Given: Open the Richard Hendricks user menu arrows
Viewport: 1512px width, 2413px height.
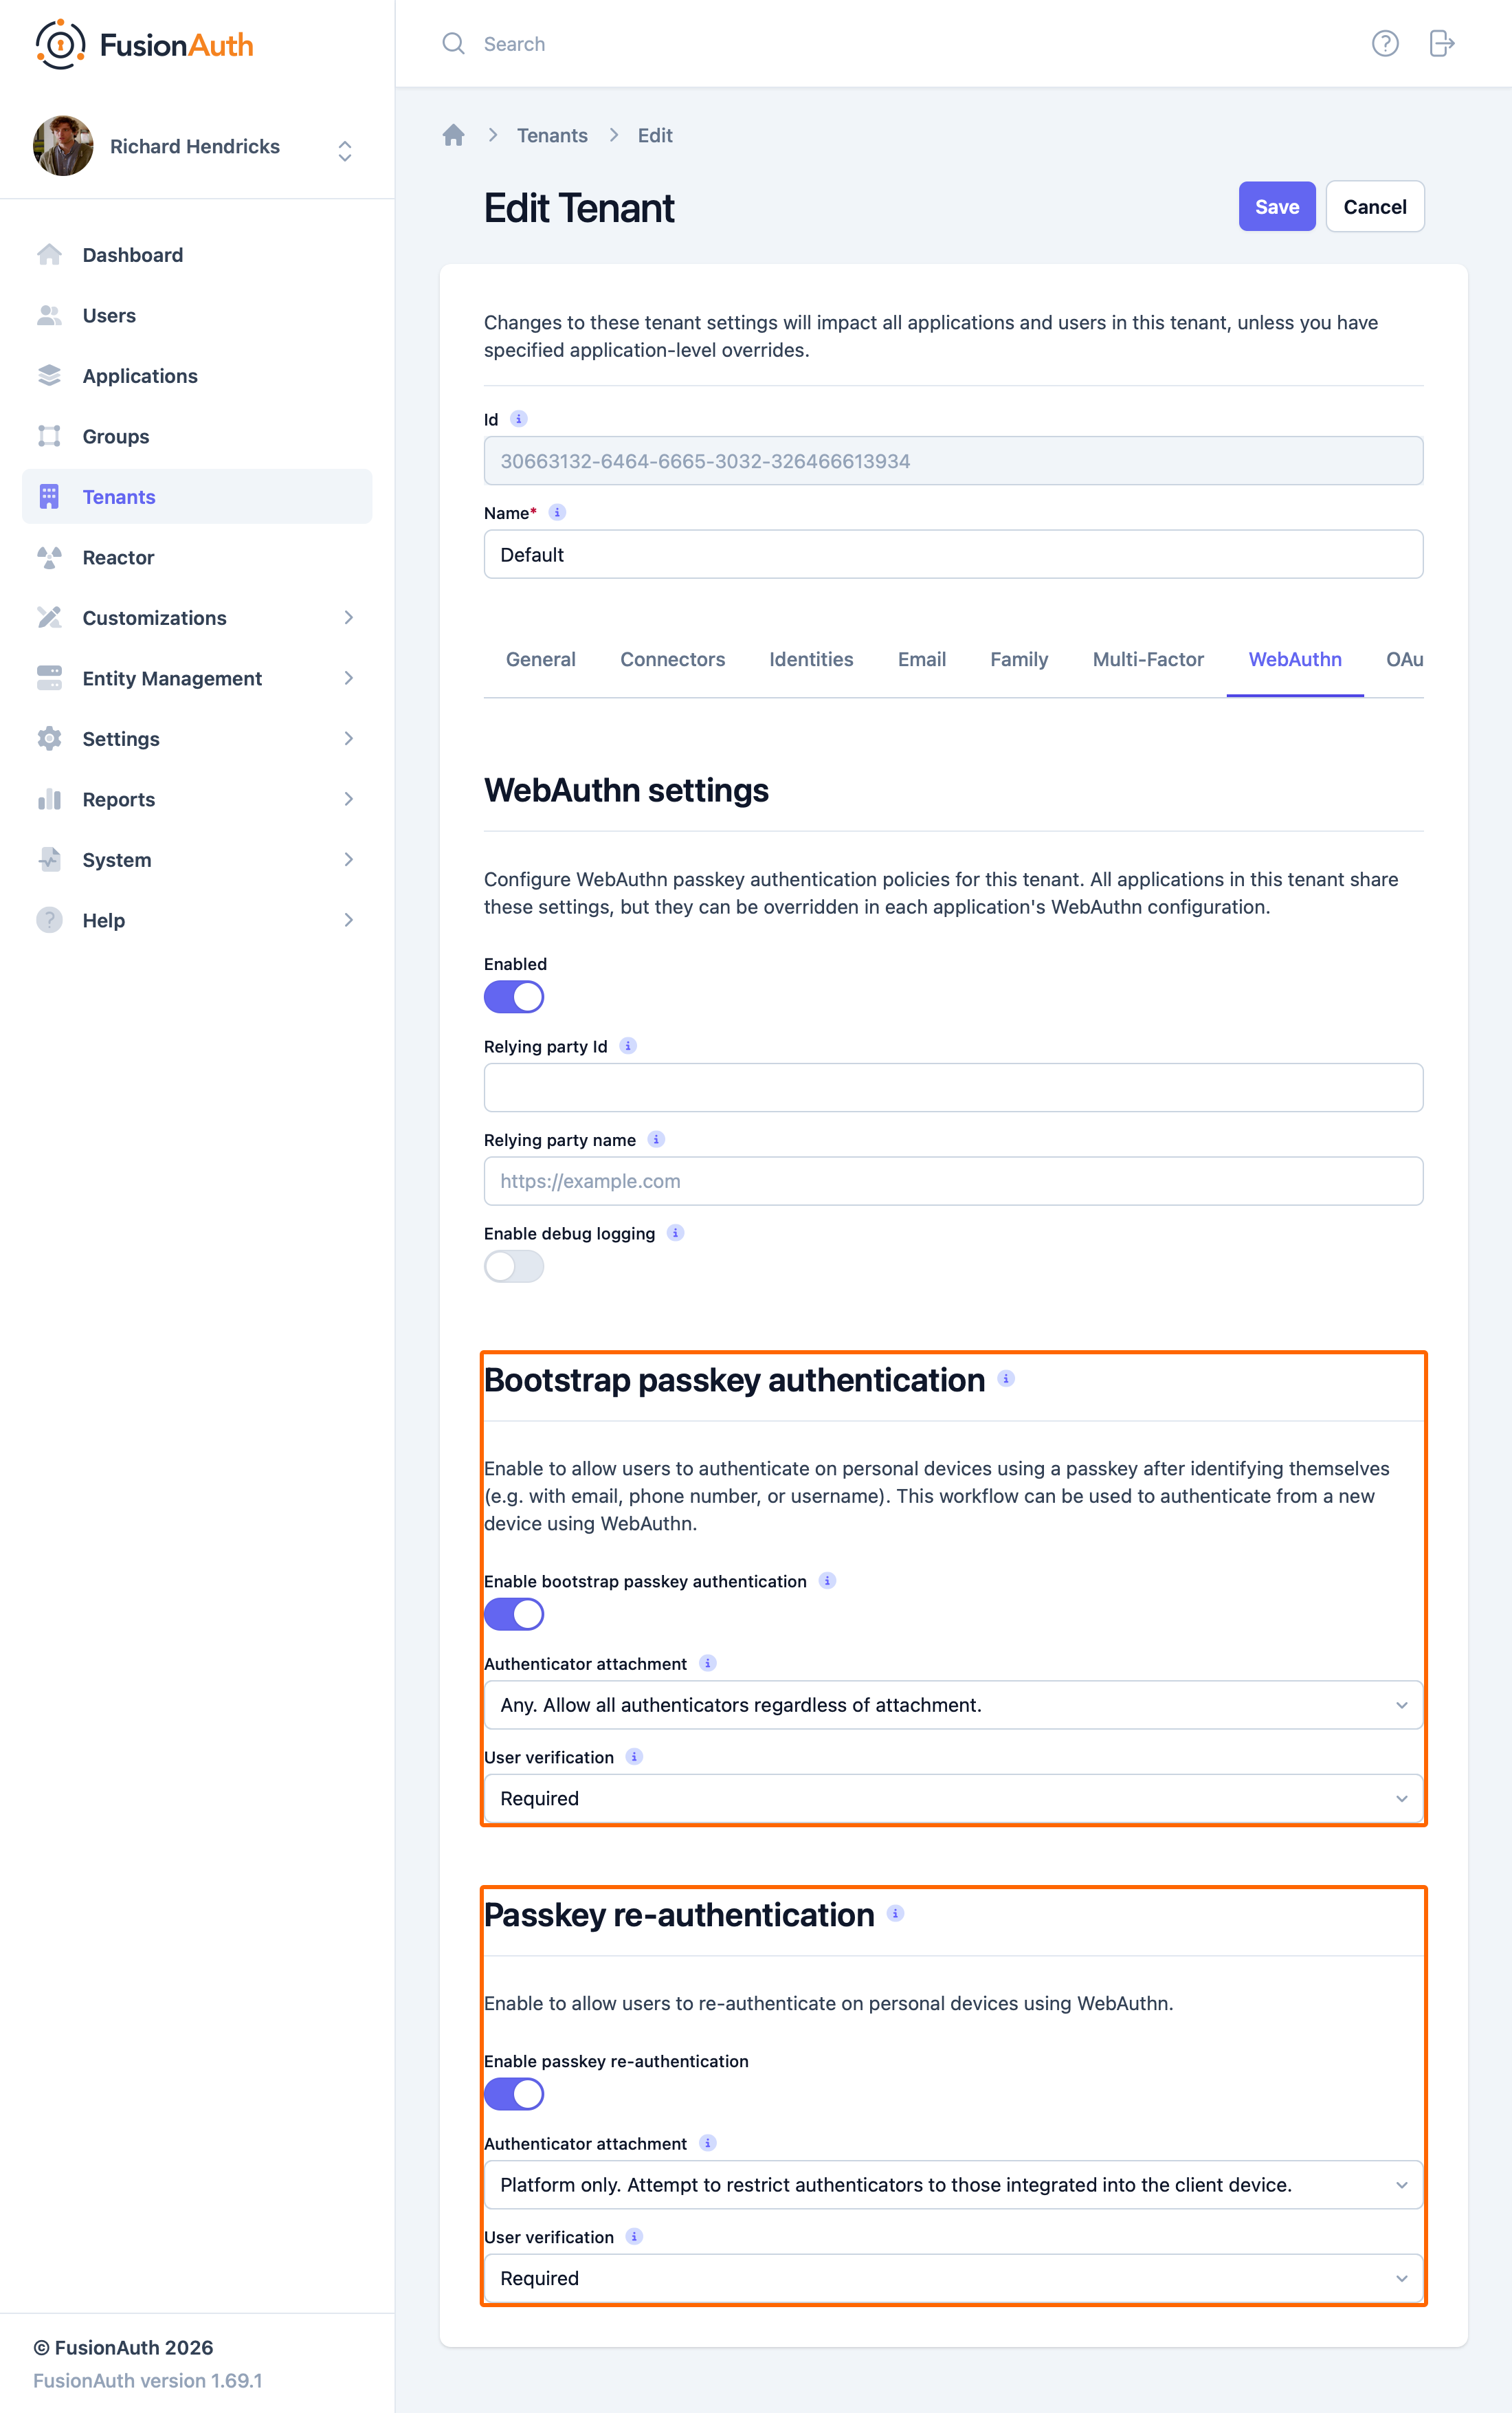Looking at the screenshot, I should point(345,150).
